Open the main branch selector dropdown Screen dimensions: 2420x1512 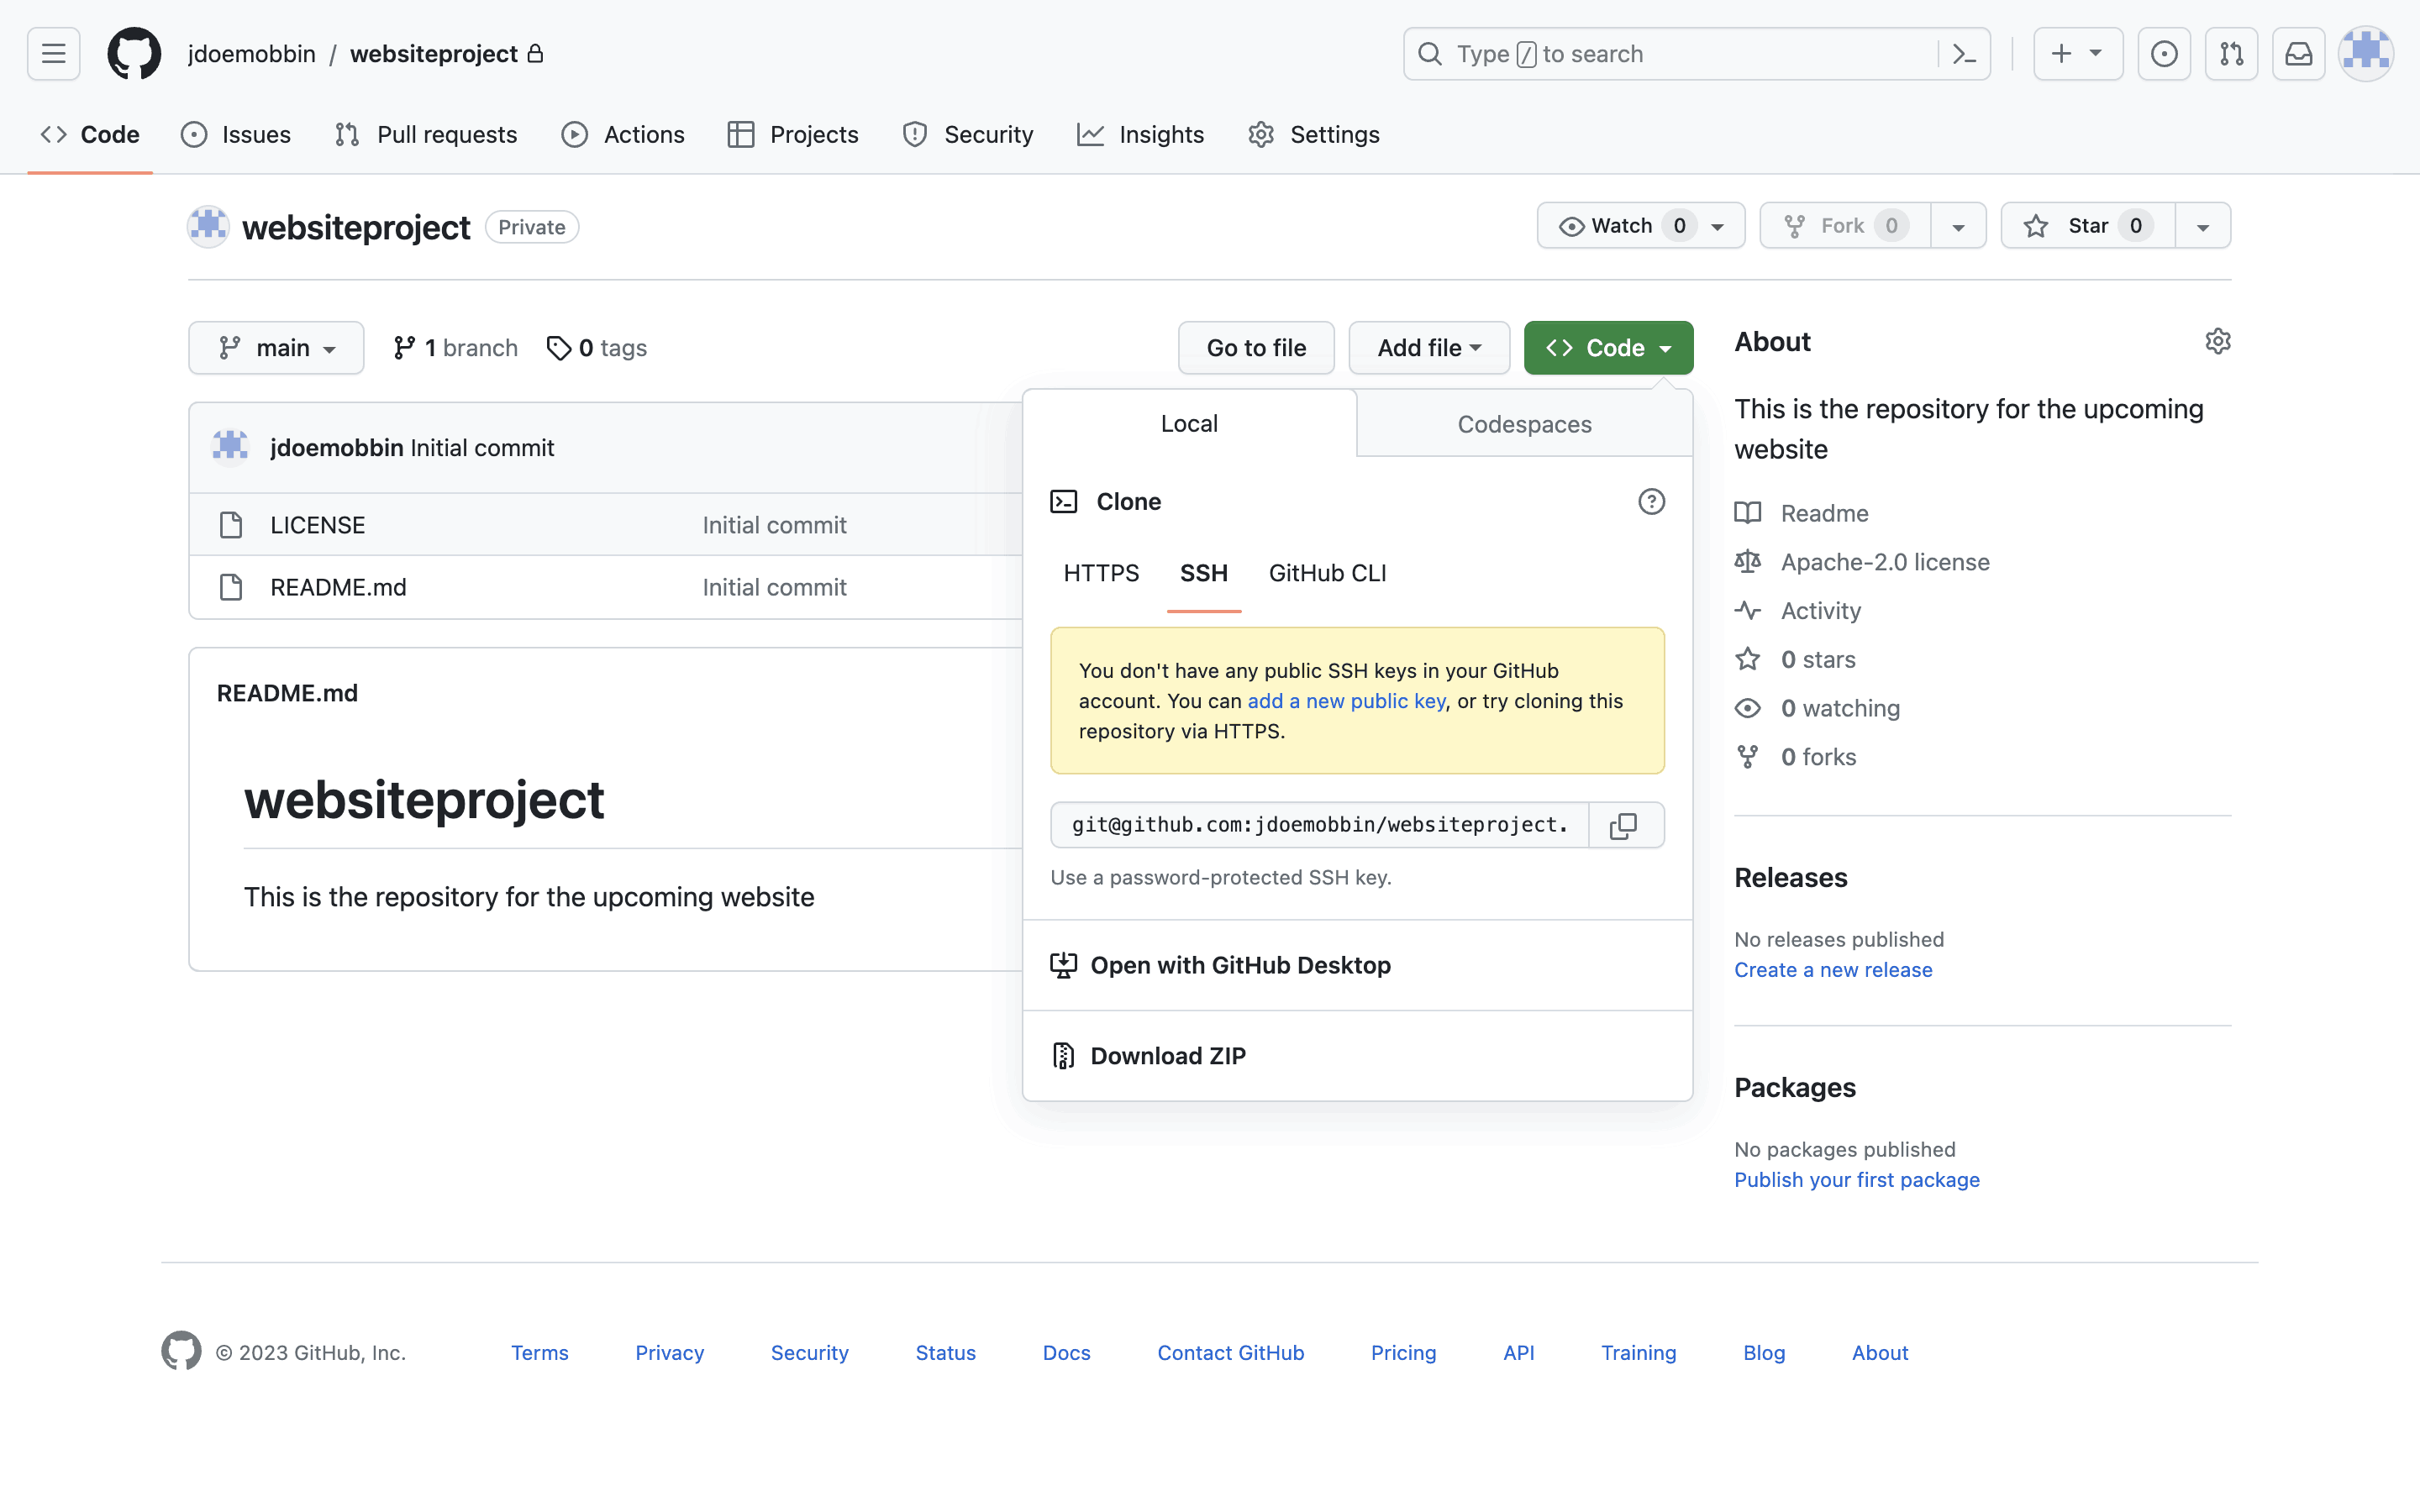276,348
